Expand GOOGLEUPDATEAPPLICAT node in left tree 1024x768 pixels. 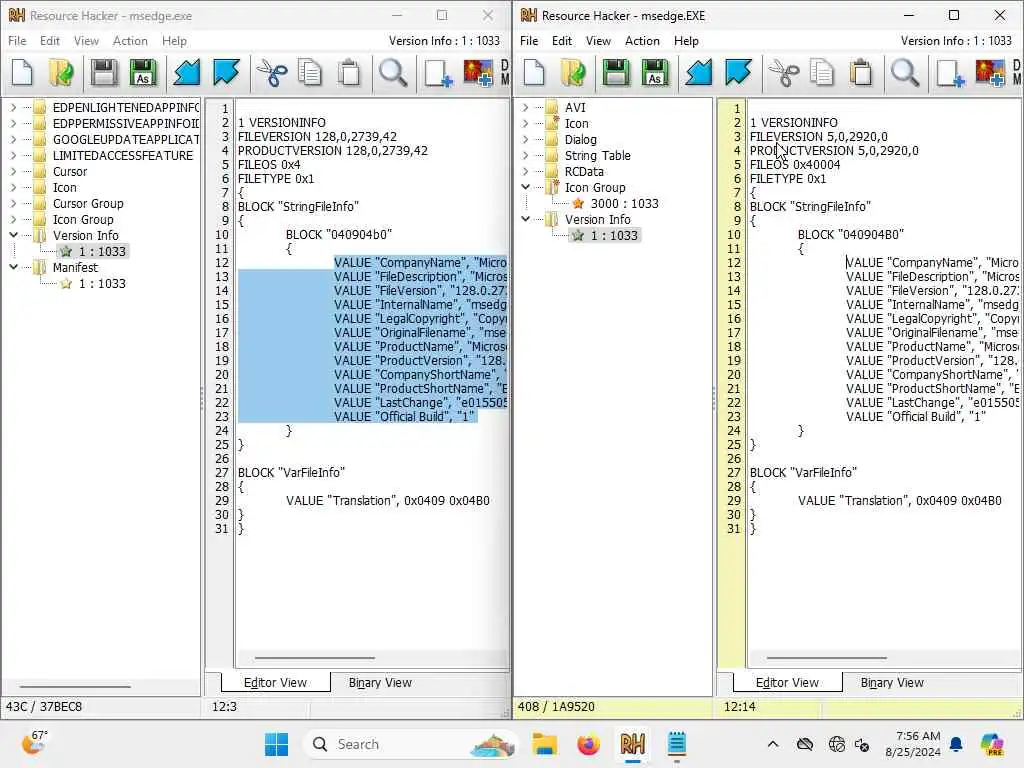tap(13, 139)
